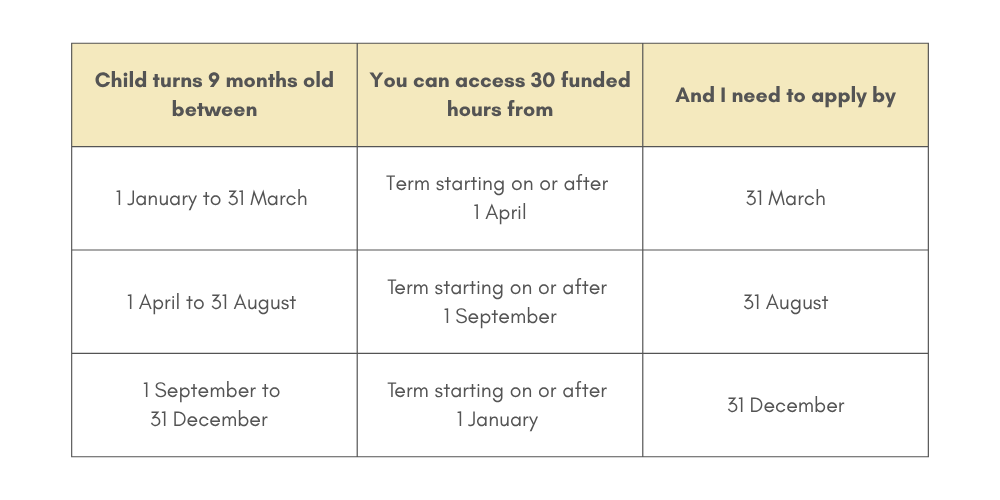The image size is (1000, 500).
Task: Click the 'And I need to apply by' header
Action: [x=786, y=95]
